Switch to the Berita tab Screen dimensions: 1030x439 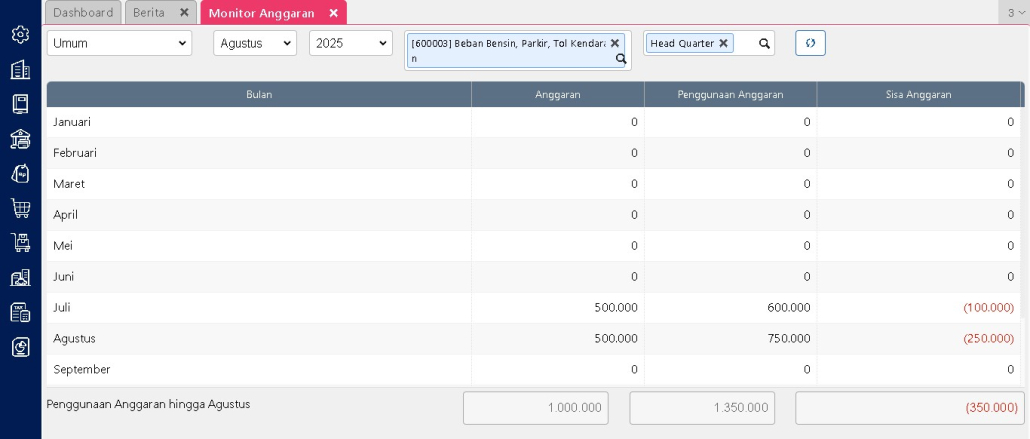[x=149, y=12]
